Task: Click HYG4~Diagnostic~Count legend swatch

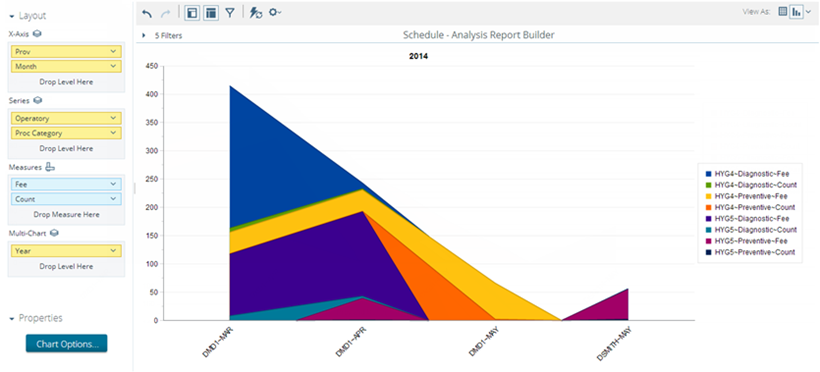Action: [708, 185]
